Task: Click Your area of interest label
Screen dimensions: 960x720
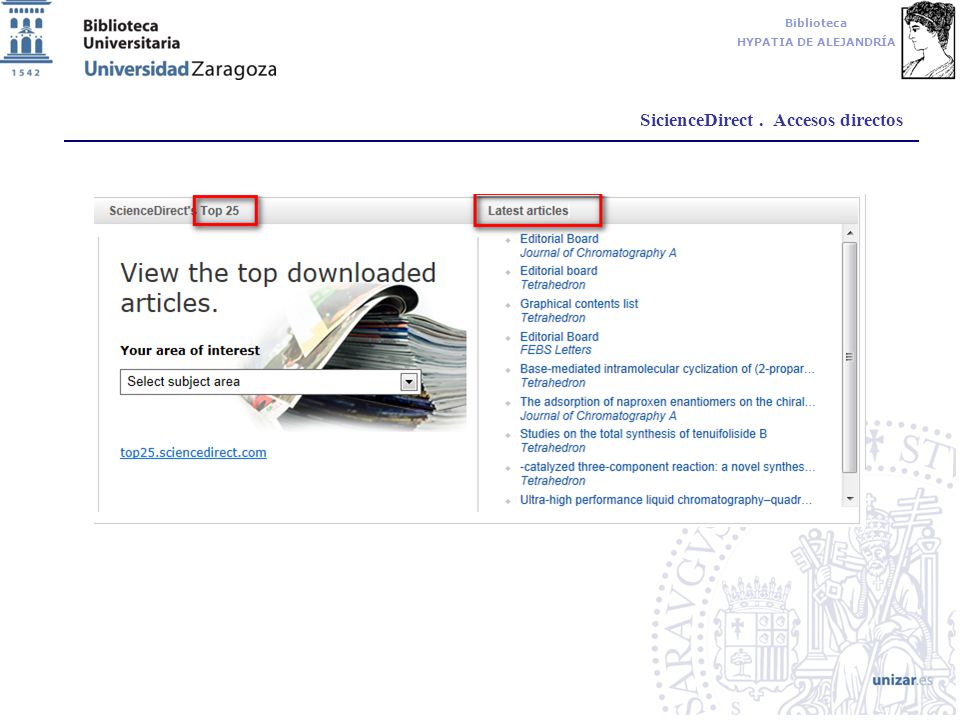Action: 190,350
